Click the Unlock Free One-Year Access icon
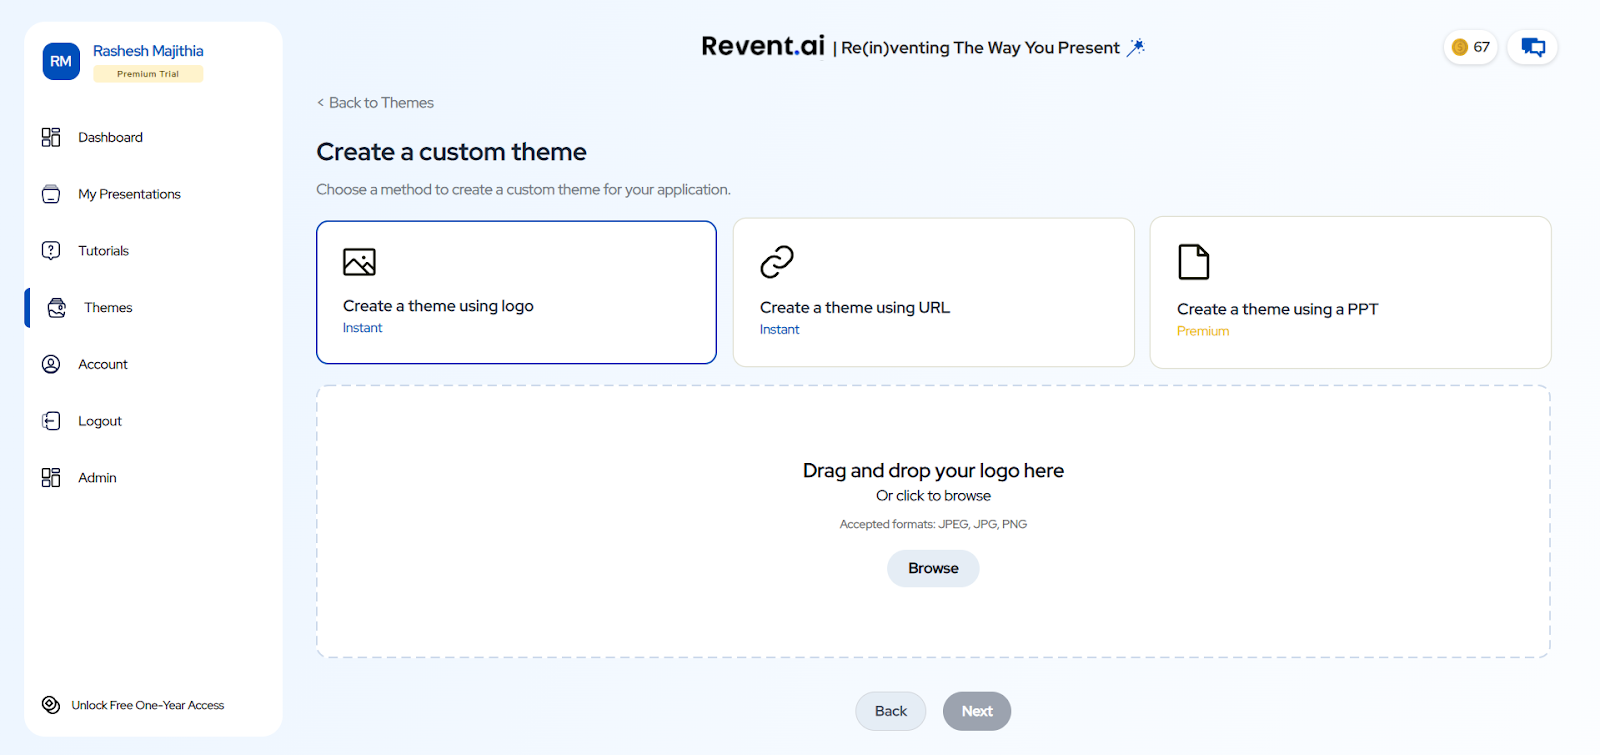 point(51,705)
